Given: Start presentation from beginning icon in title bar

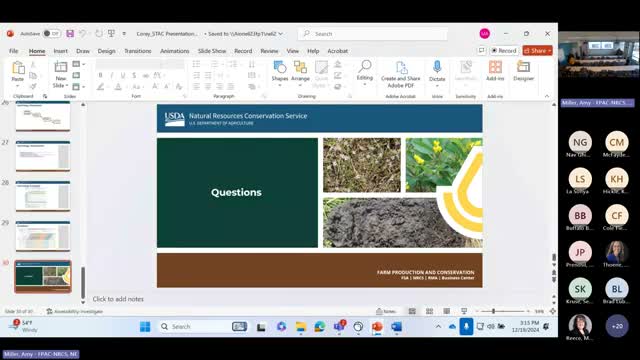Looking at the screenshot, I should pos(111,33).
